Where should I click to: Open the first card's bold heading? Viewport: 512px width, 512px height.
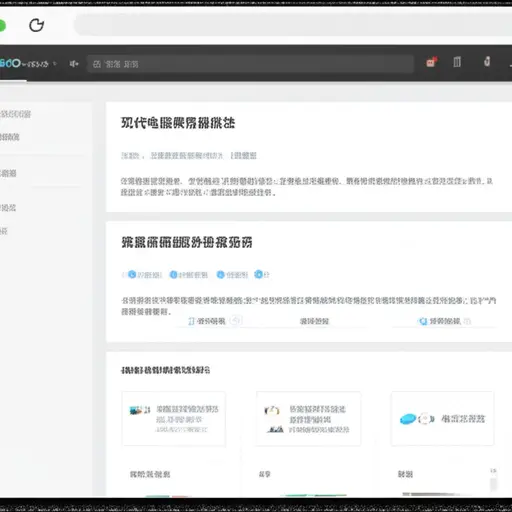coord(178,123)
